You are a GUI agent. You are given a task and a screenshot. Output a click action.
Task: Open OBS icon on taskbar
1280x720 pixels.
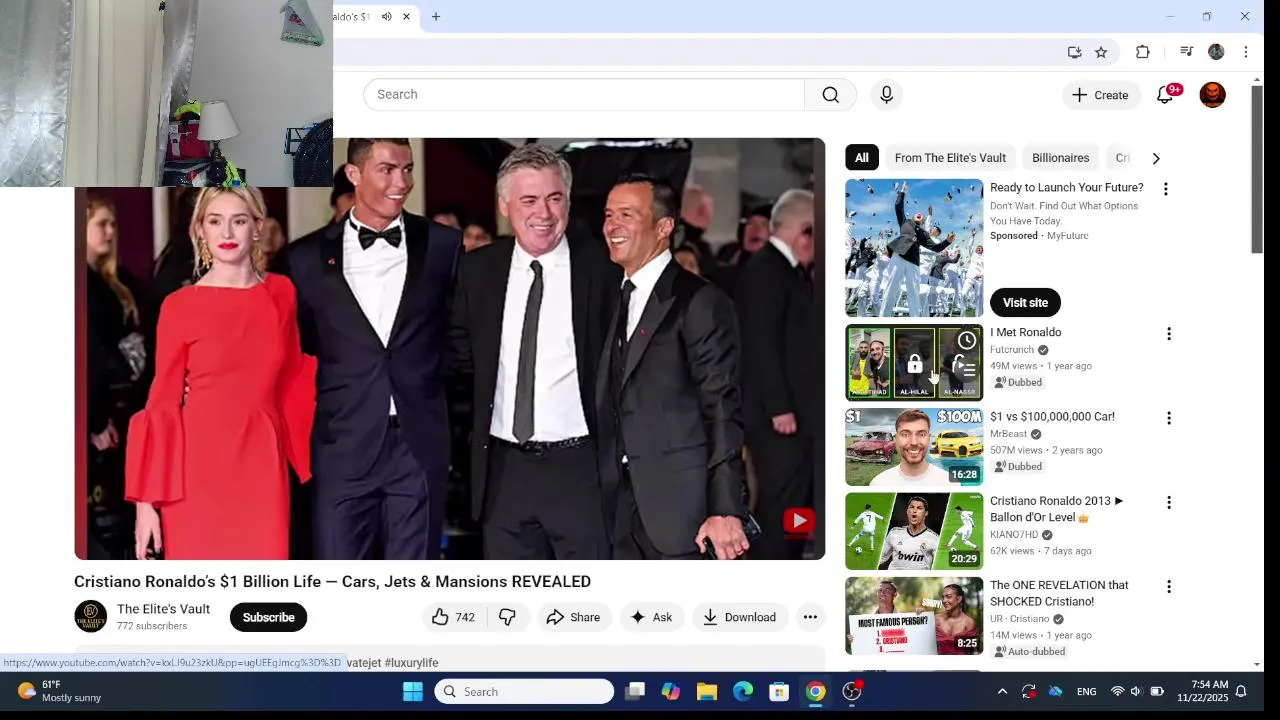coord(852,692)
